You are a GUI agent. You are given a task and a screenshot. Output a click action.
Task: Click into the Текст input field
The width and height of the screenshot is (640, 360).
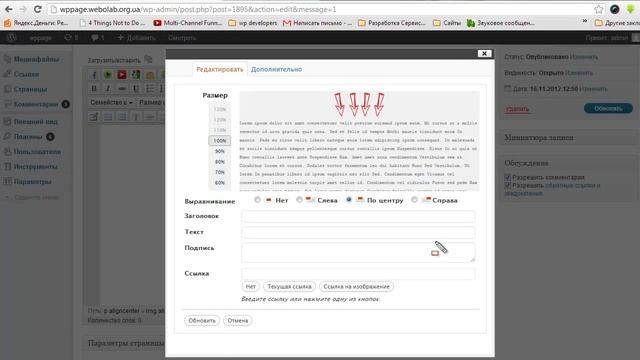click(358, 232)
